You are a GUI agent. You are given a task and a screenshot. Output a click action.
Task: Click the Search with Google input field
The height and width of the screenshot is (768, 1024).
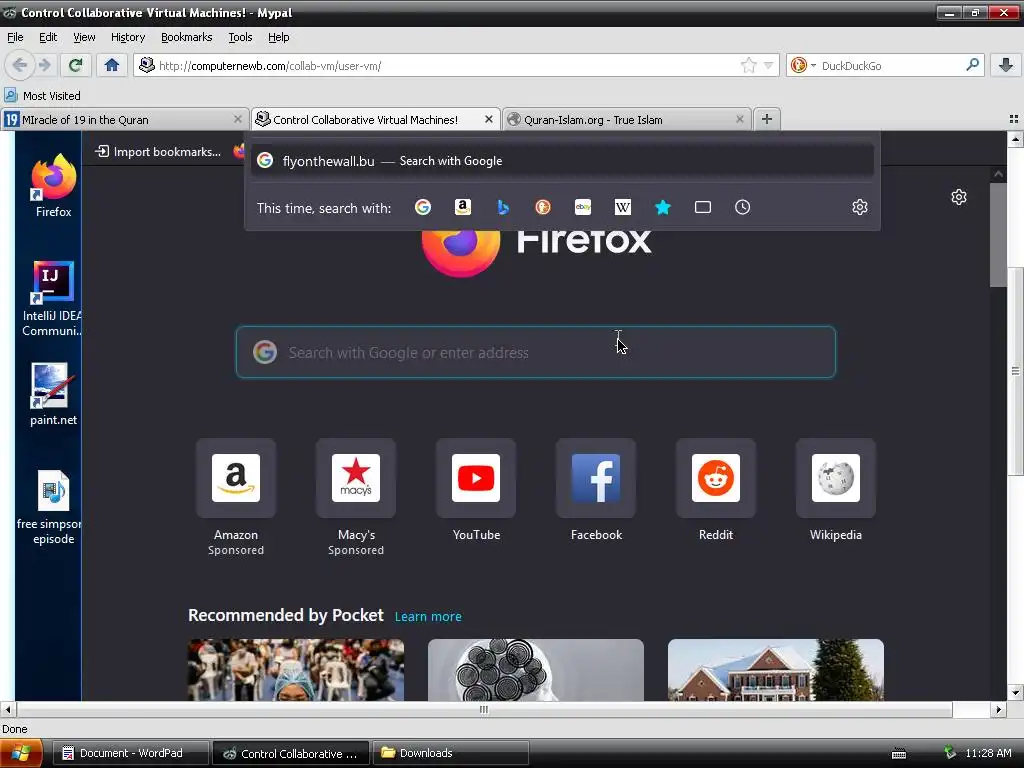click(x=536, y=352)
